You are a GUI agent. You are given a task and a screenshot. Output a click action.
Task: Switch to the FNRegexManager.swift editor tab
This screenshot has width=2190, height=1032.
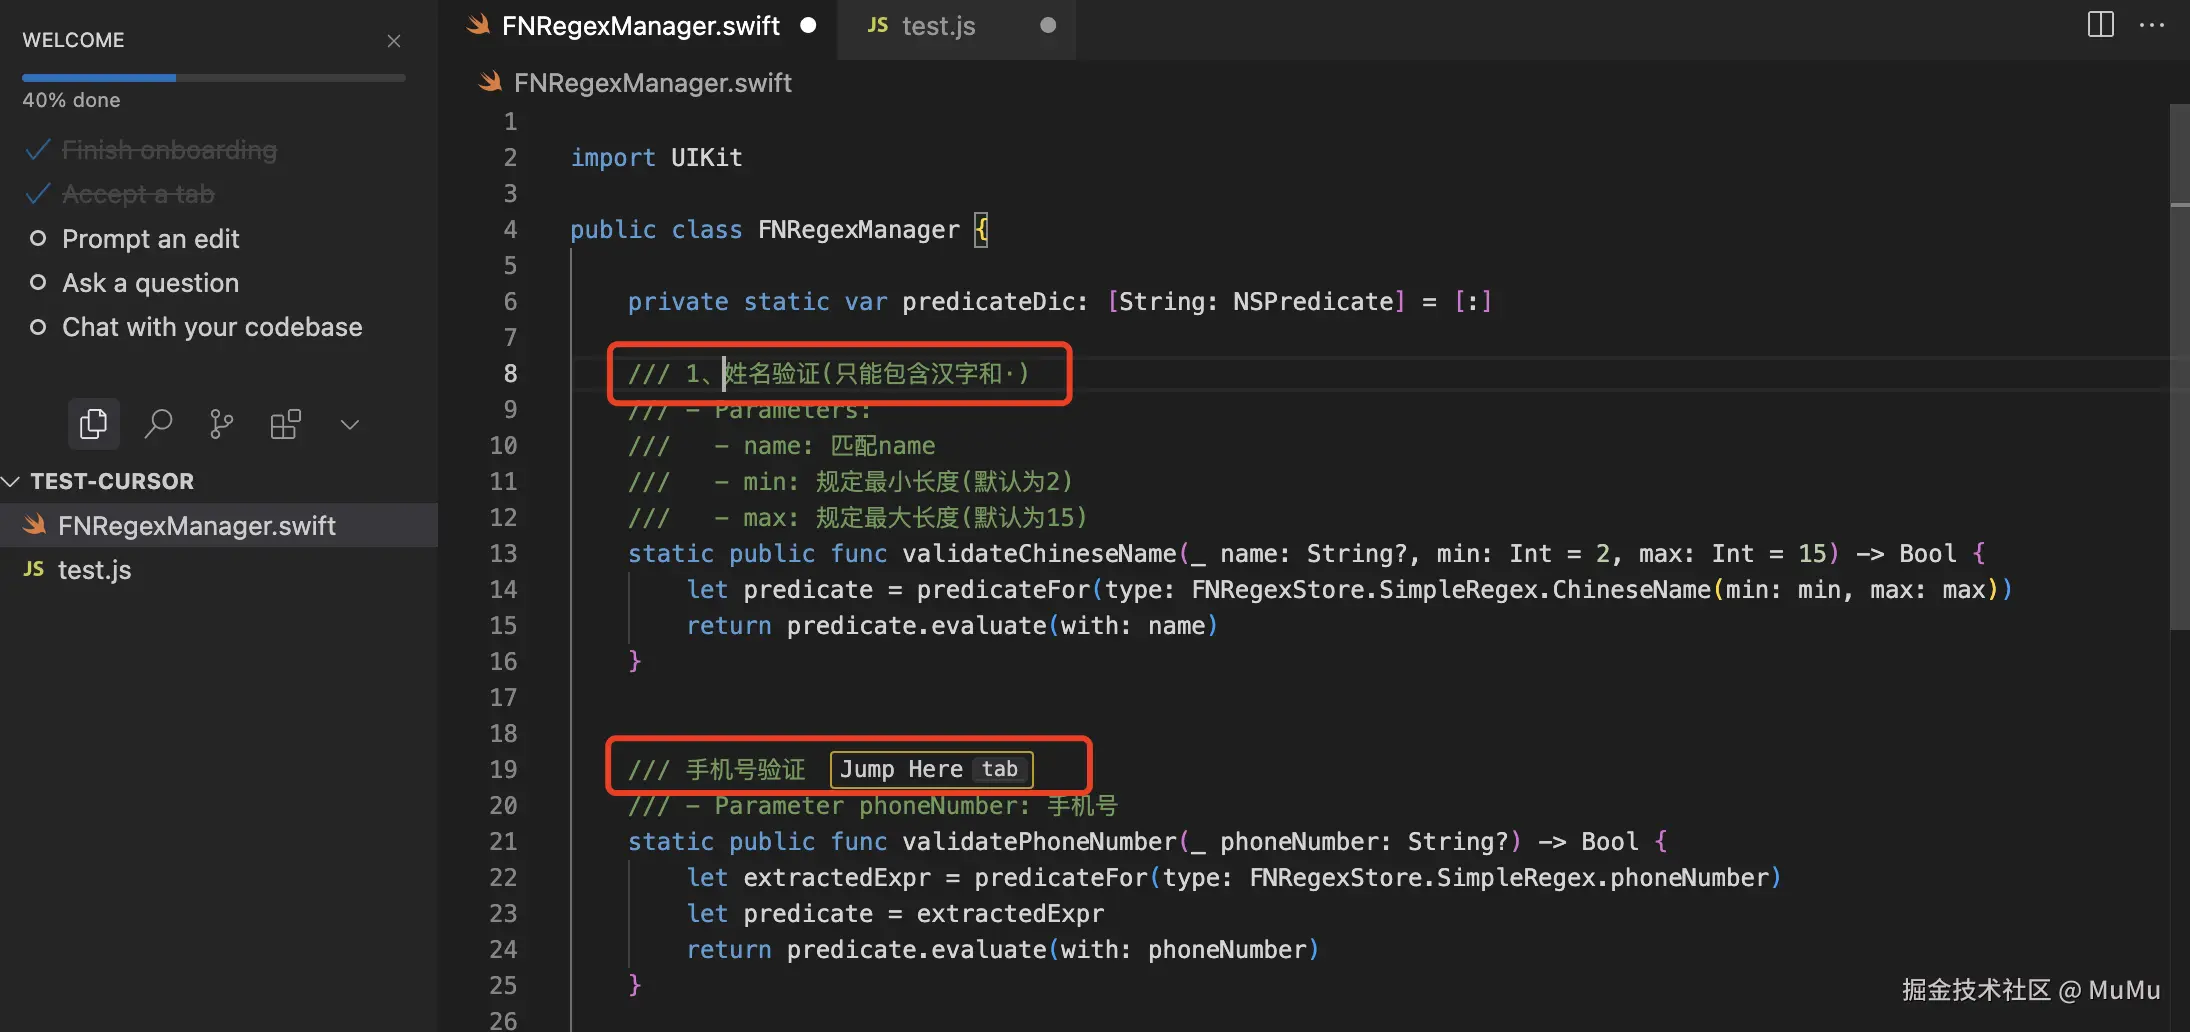point(640,26)
